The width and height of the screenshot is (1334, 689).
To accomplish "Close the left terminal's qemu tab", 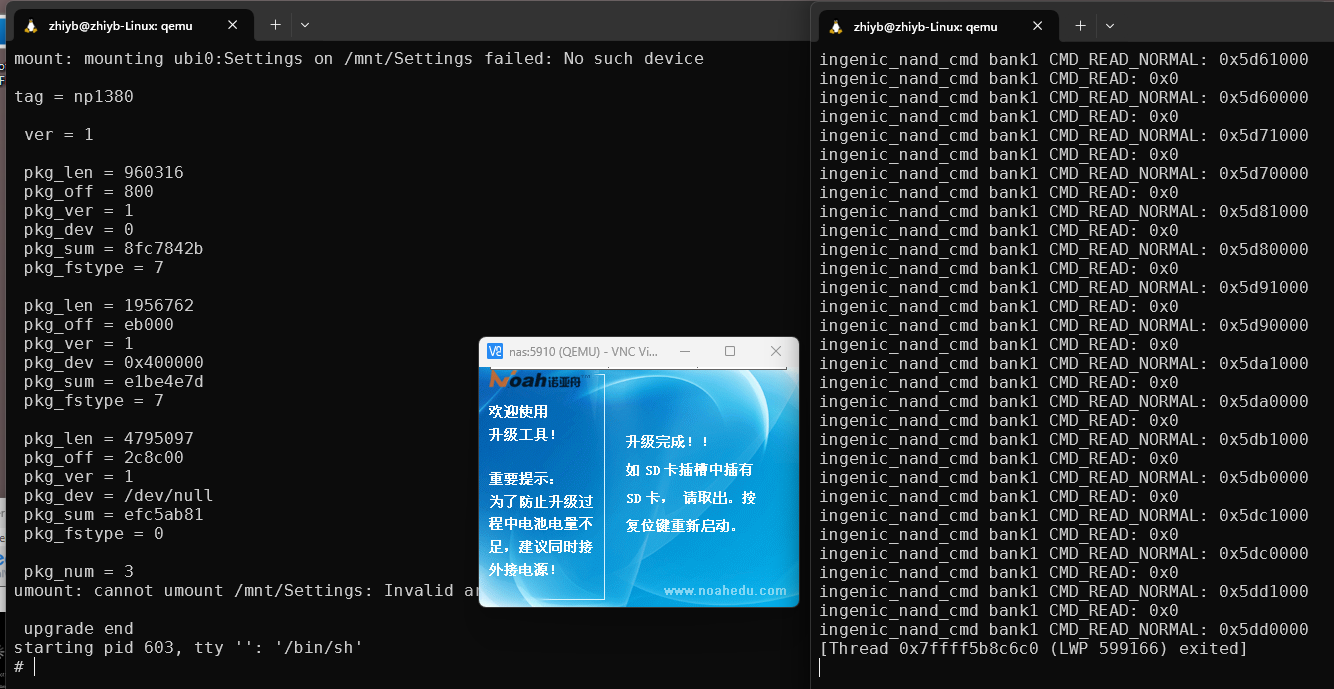I will coord(233,26).
